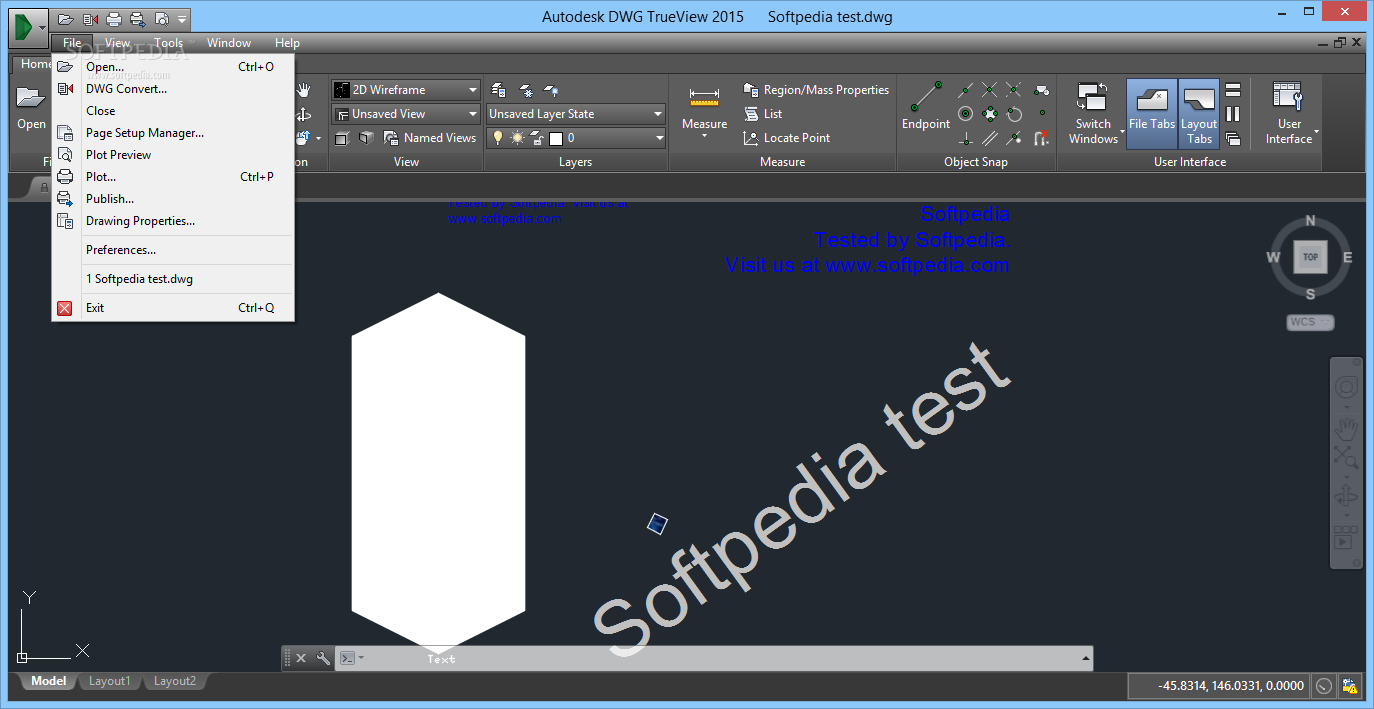The width and height of the screenshot is (1374, 709).
Task: Click the Node object snap icon
Action: coord(1042,114)
